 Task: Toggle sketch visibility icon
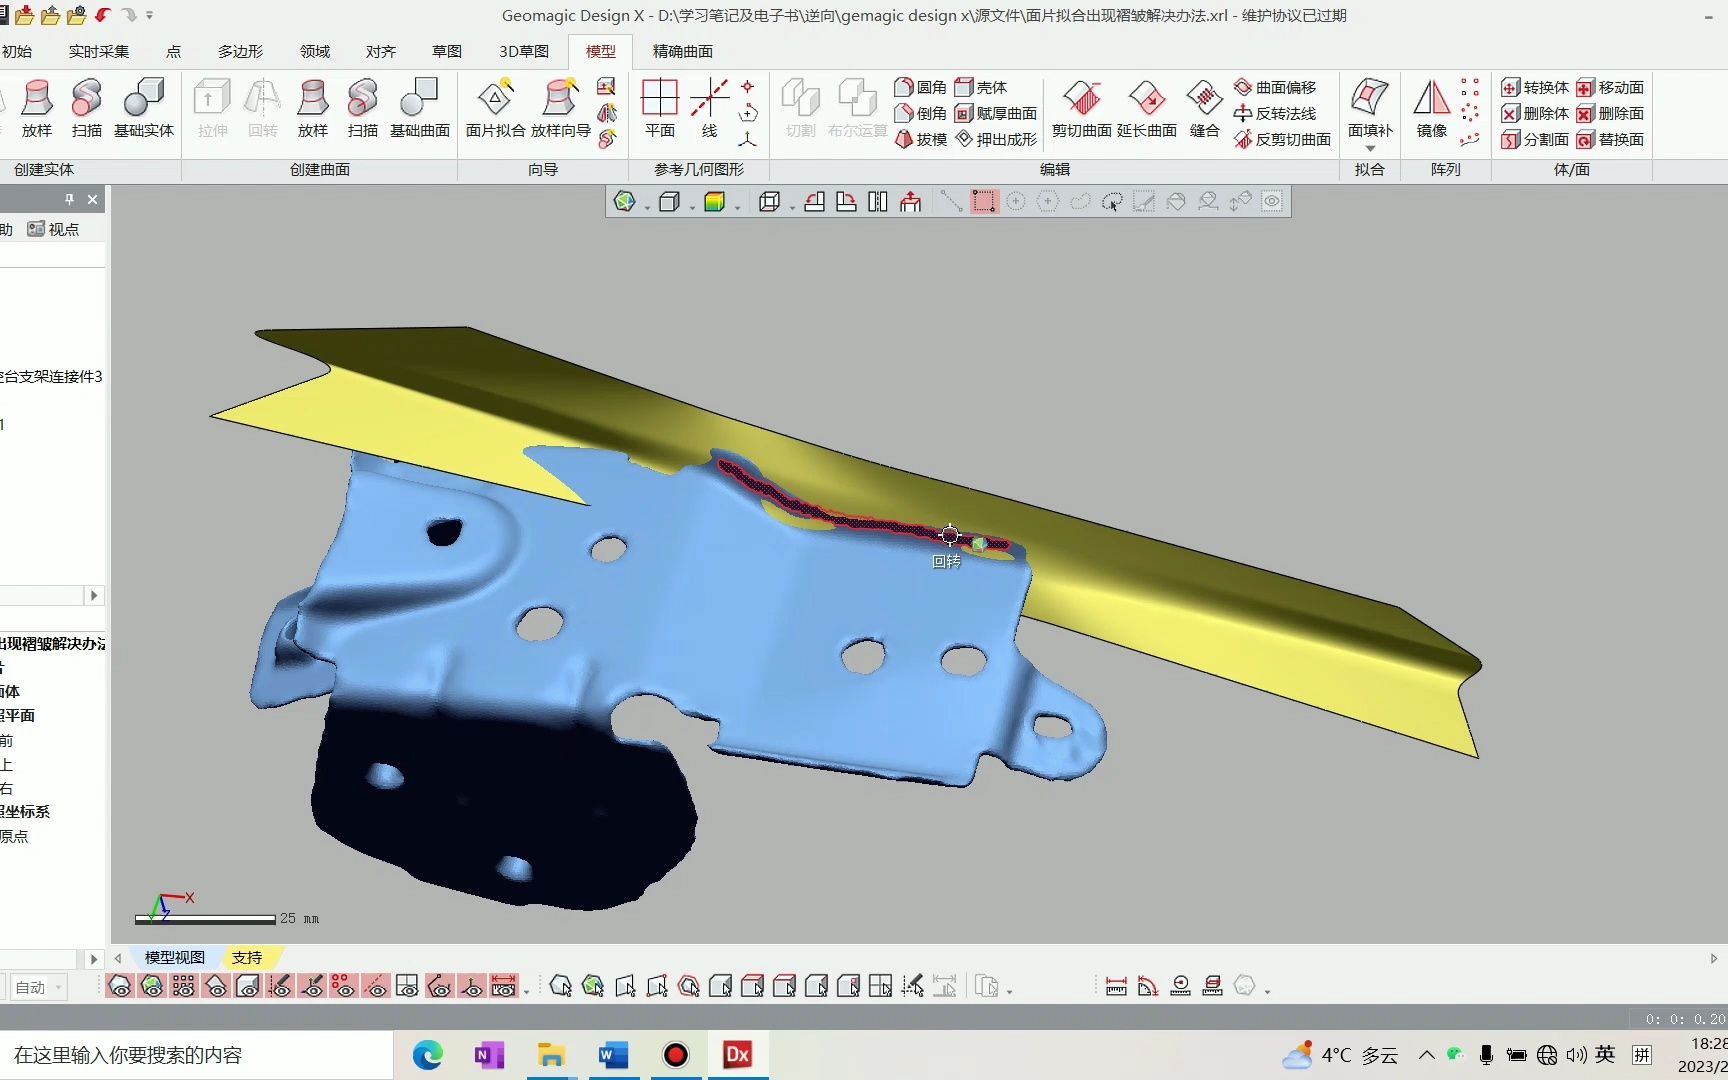(280, 986)
